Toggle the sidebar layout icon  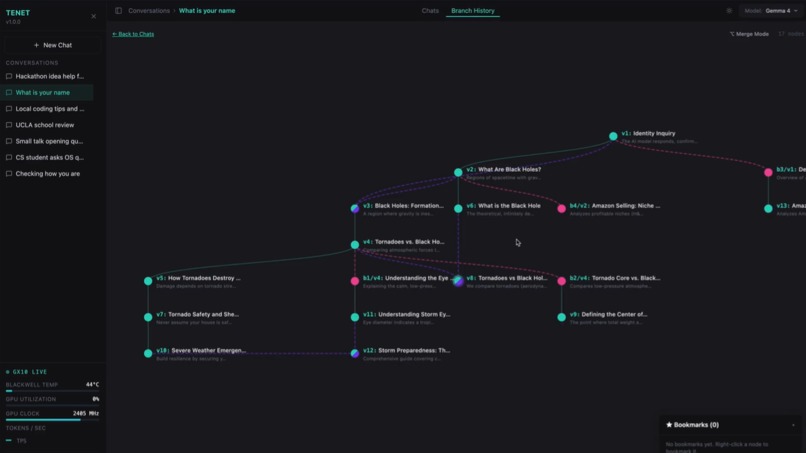click(x=119, y=10)
